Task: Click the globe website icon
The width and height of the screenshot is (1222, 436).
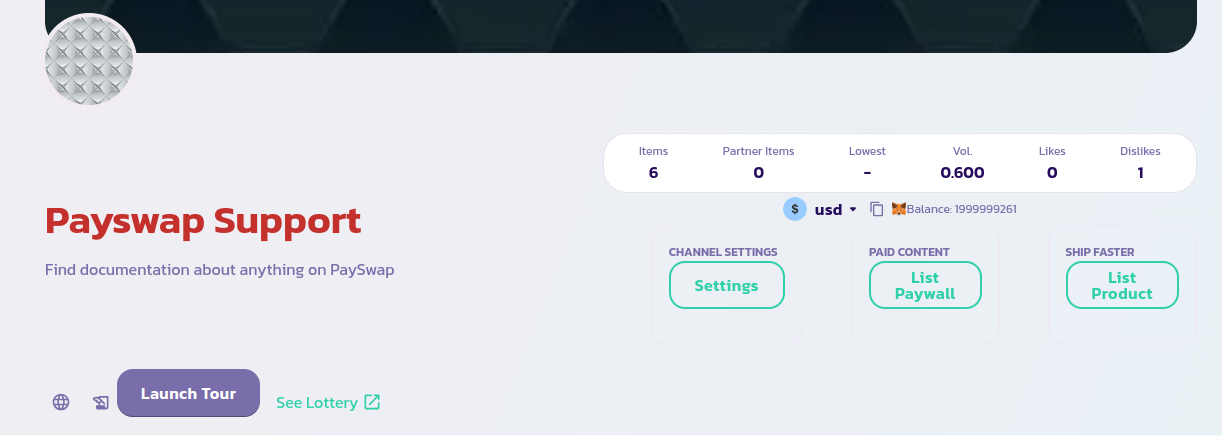Action: [x=61, y=402]
